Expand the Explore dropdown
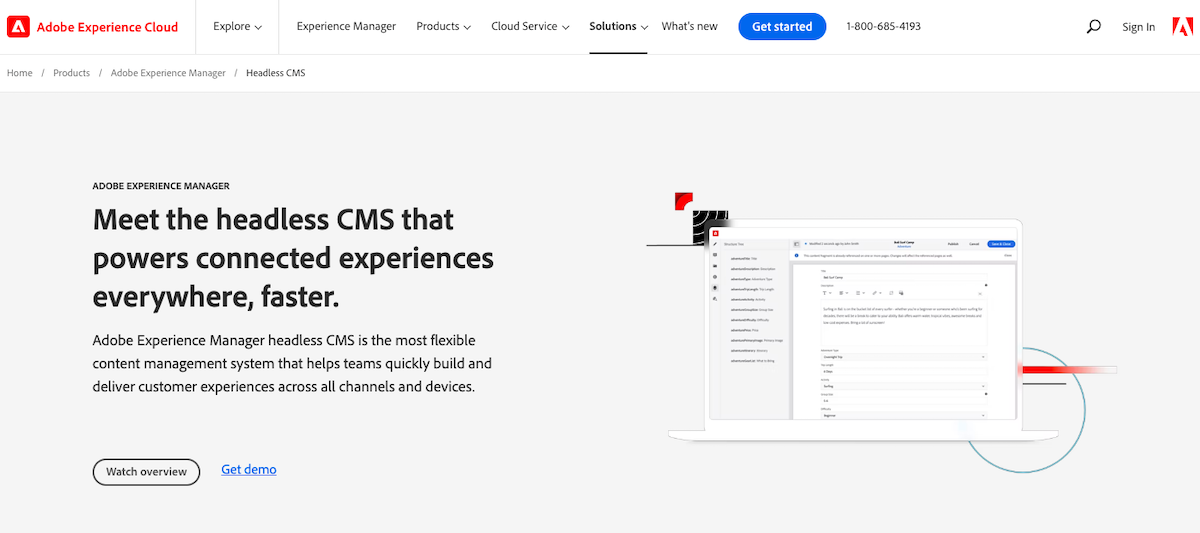Viewport: 1200px width, 533px height. click(237, 27)
